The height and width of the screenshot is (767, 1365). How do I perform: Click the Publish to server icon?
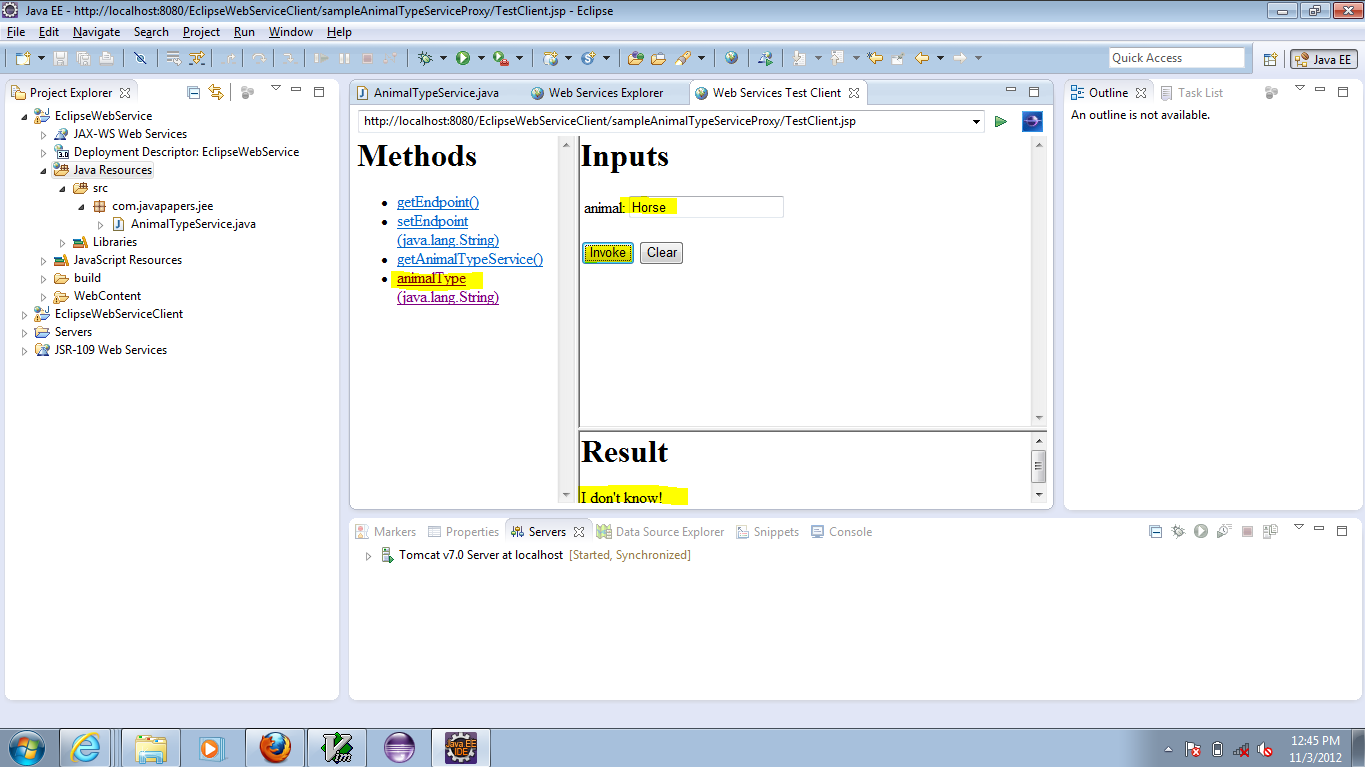coord(1270,531)
